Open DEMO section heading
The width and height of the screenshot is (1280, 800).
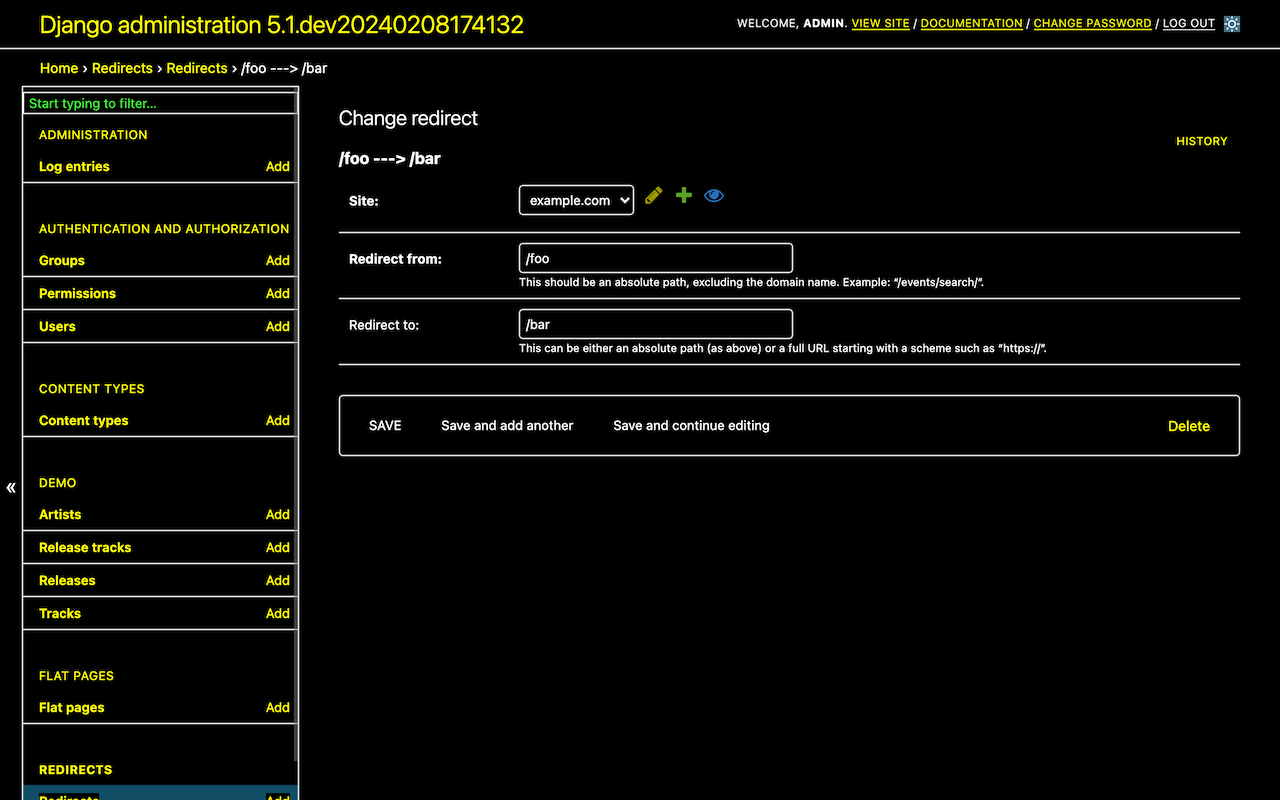point(58,482)
